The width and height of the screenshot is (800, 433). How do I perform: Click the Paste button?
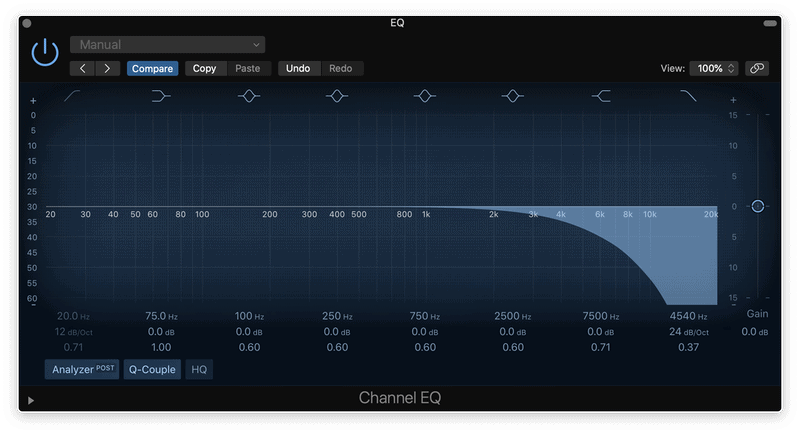(248, 68)
